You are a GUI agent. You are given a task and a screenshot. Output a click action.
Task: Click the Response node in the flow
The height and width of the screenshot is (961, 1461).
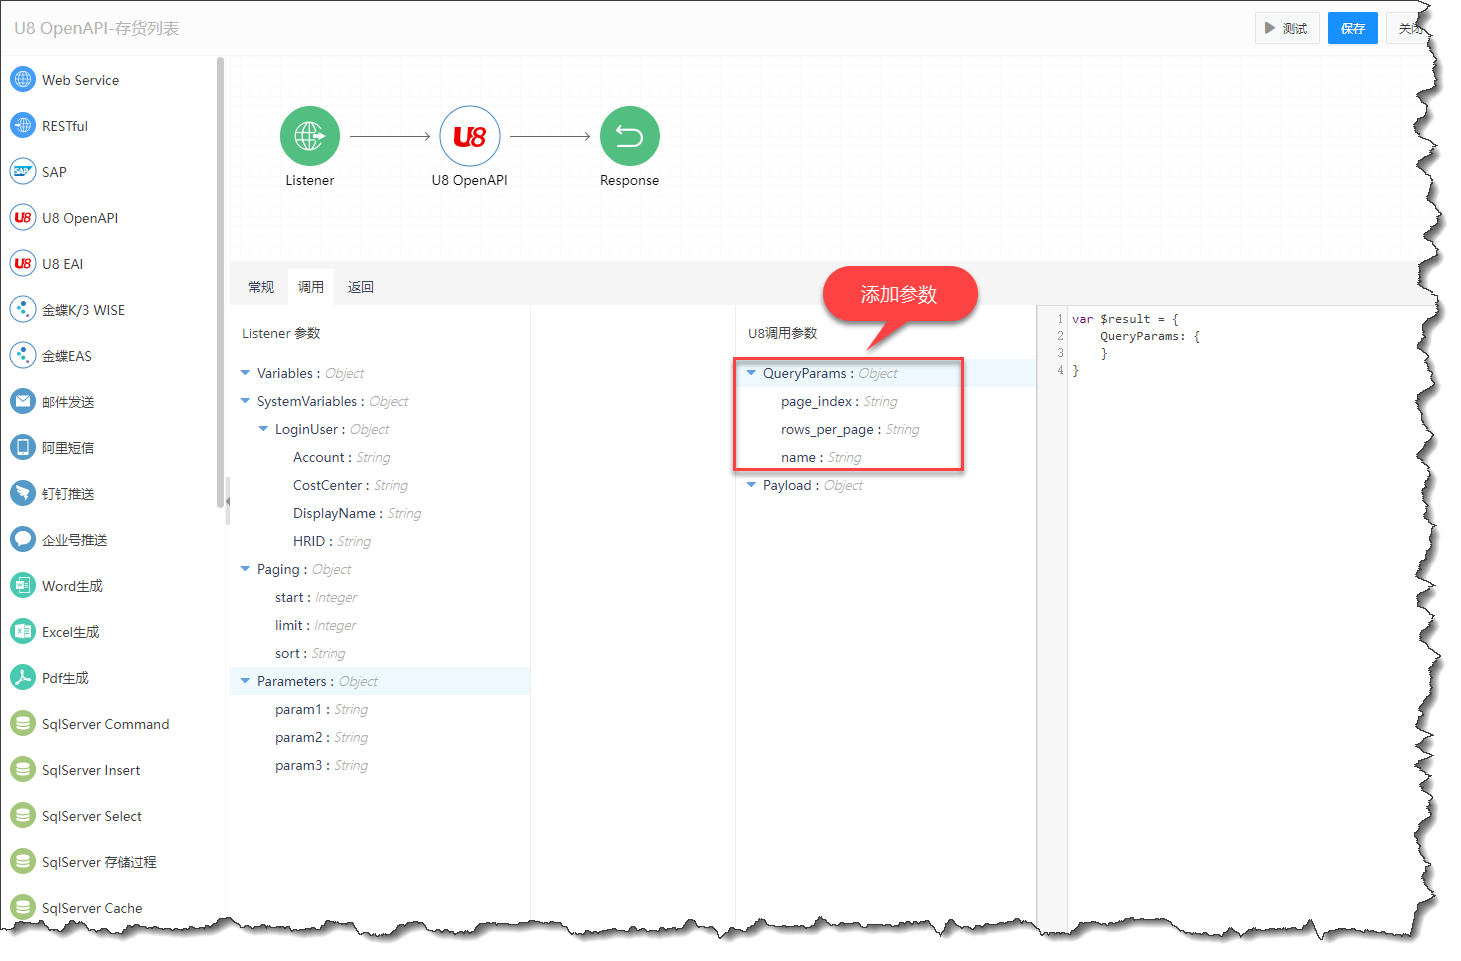click(630, 136)
